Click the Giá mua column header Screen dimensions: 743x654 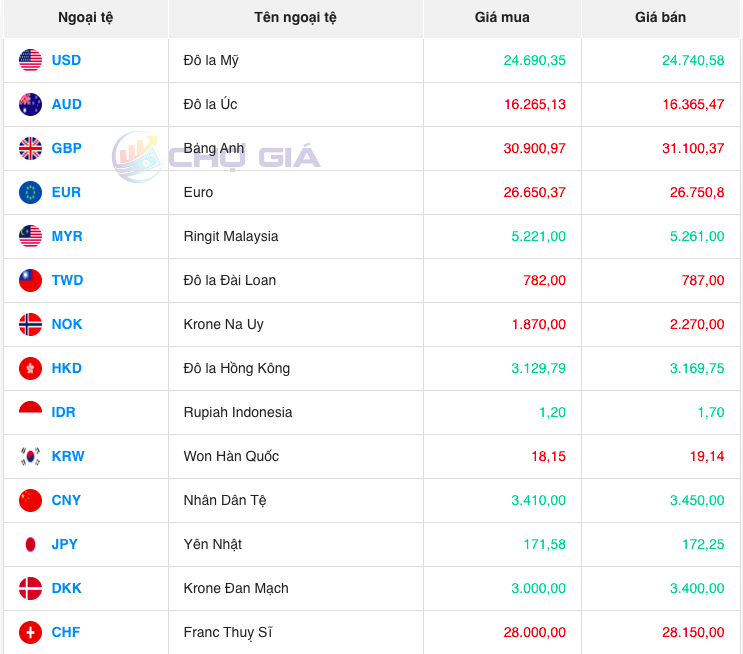tap(502, 17)
